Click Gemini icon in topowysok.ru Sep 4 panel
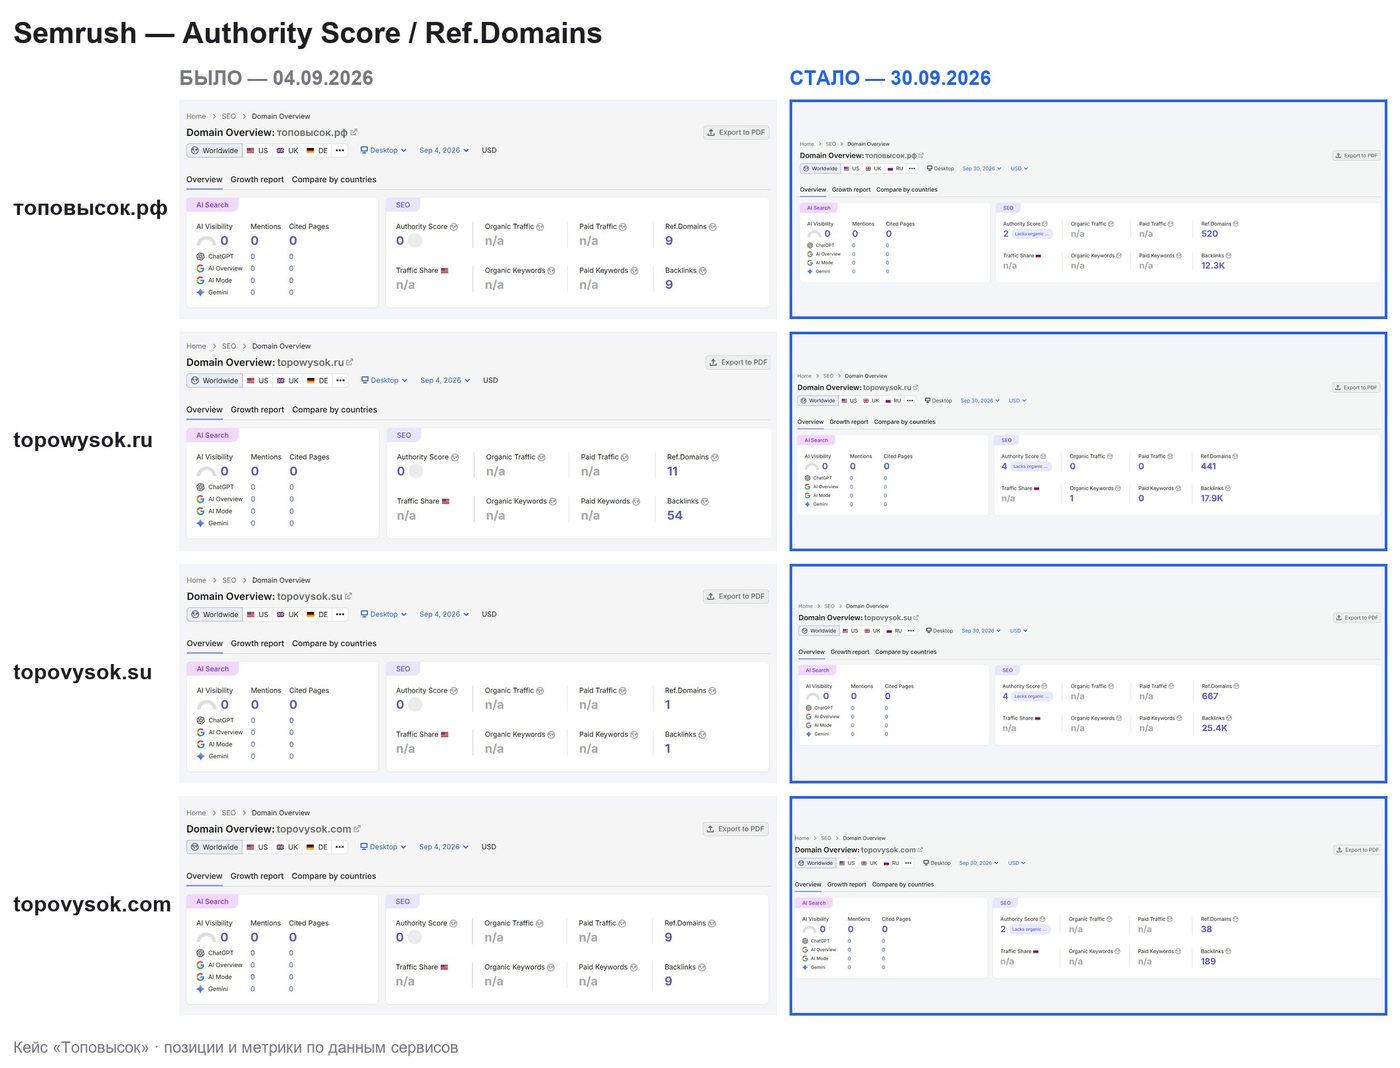 point(201,523)
